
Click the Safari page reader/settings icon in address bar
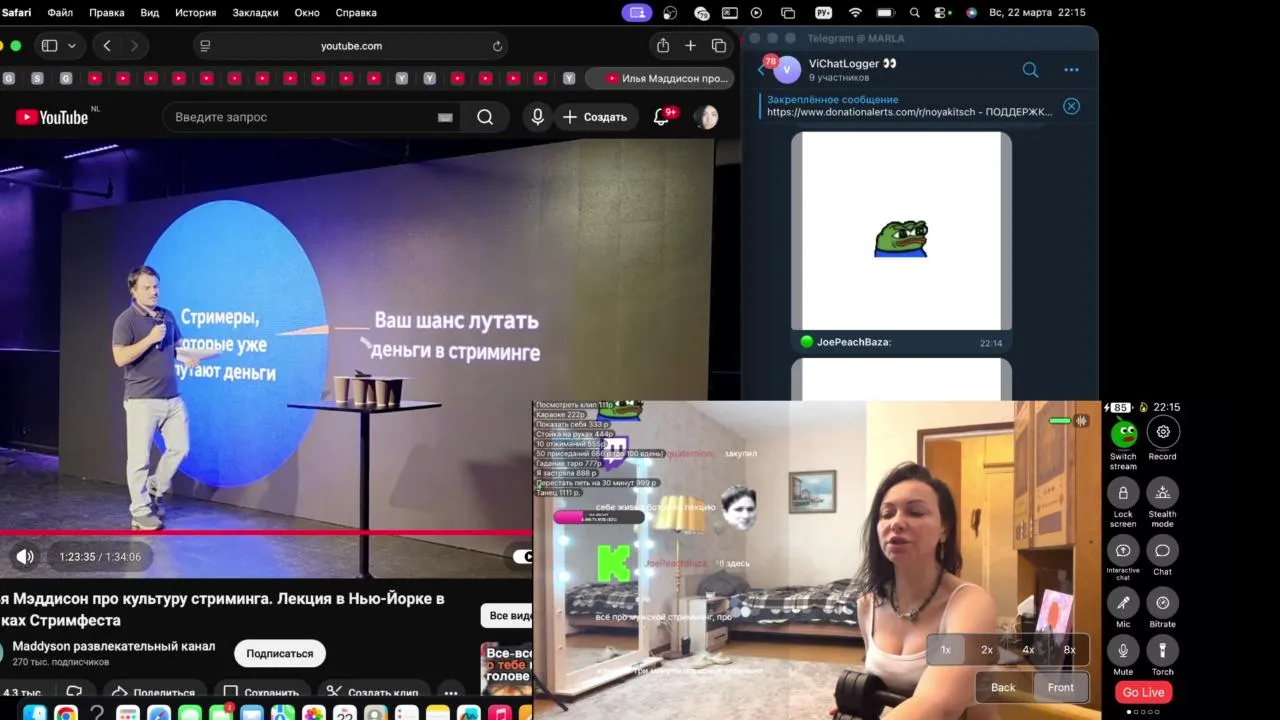[x=205, y=46]
